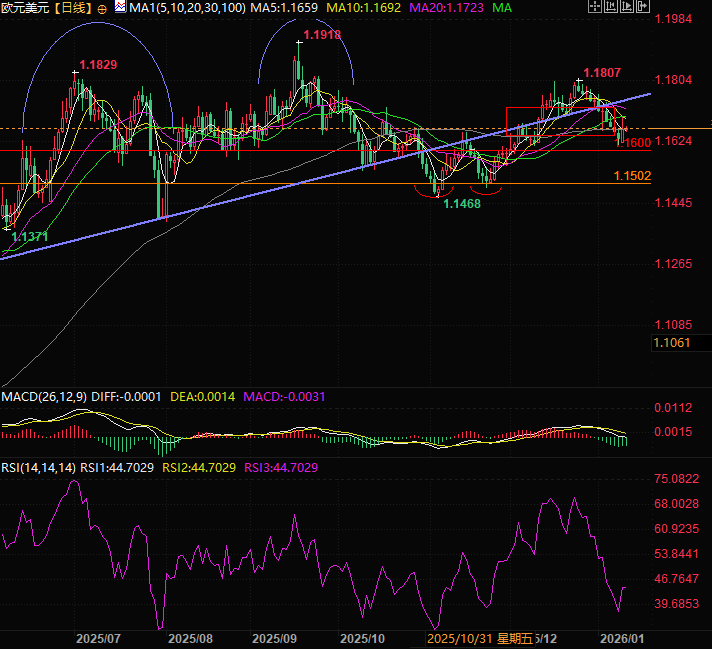Select the orange 1.1502 support line label

tap(632, 176)
